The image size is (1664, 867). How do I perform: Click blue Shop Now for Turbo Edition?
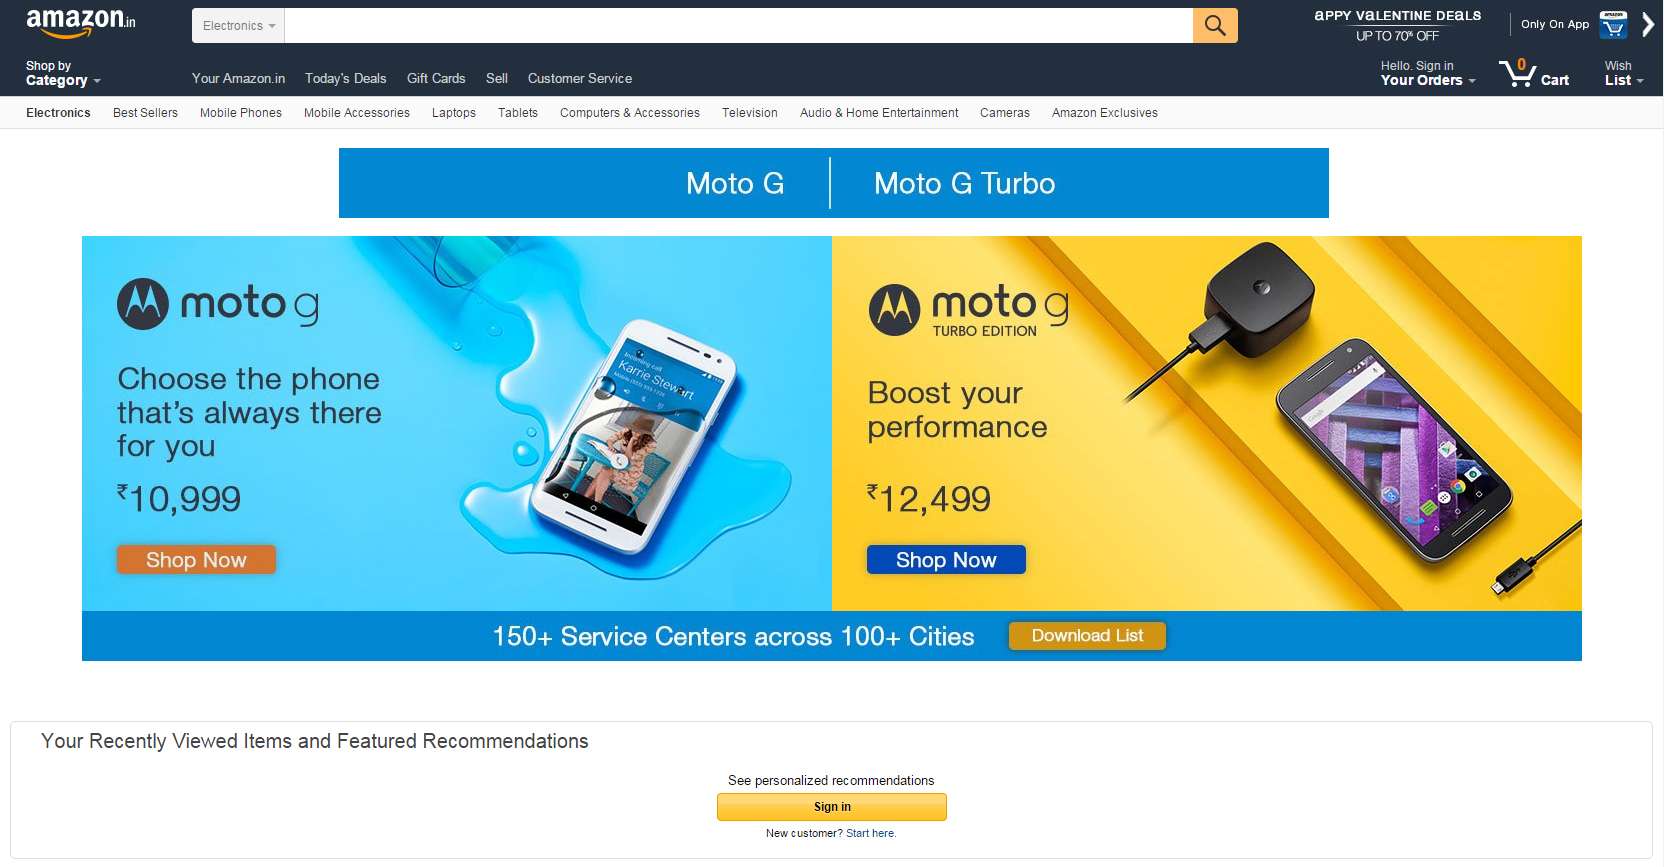tap(946, 560)
